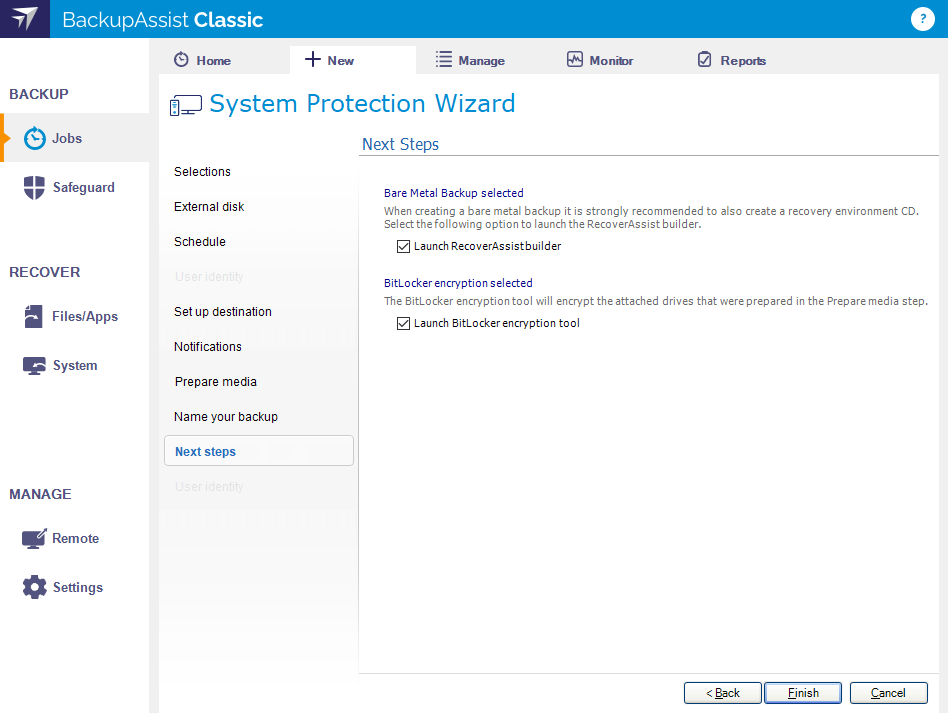Viewport: 948px width, 713px height.
Task: Uncheck Launch RecoverAssist builder checkbox
Action: (403, 246)
